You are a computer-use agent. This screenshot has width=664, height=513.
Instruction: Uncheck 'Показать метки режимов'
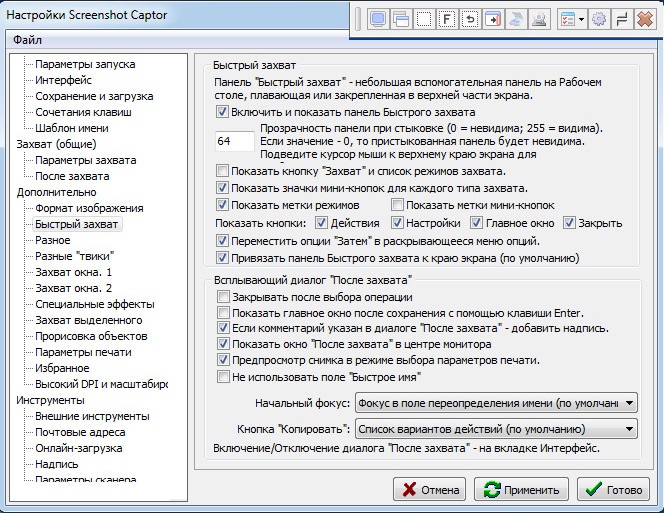(x=222, y=205)
